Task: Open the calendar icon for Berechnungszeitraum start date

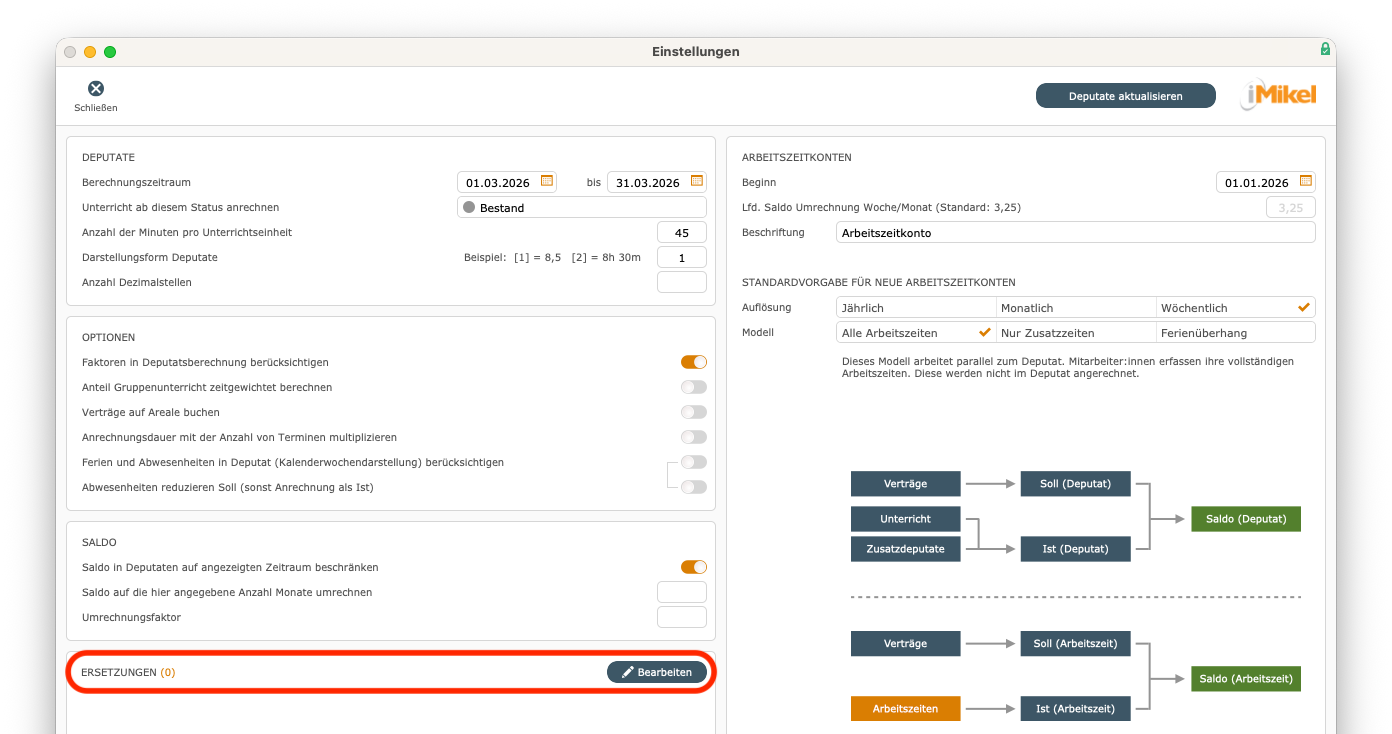Action: click(x=546, y=182)
